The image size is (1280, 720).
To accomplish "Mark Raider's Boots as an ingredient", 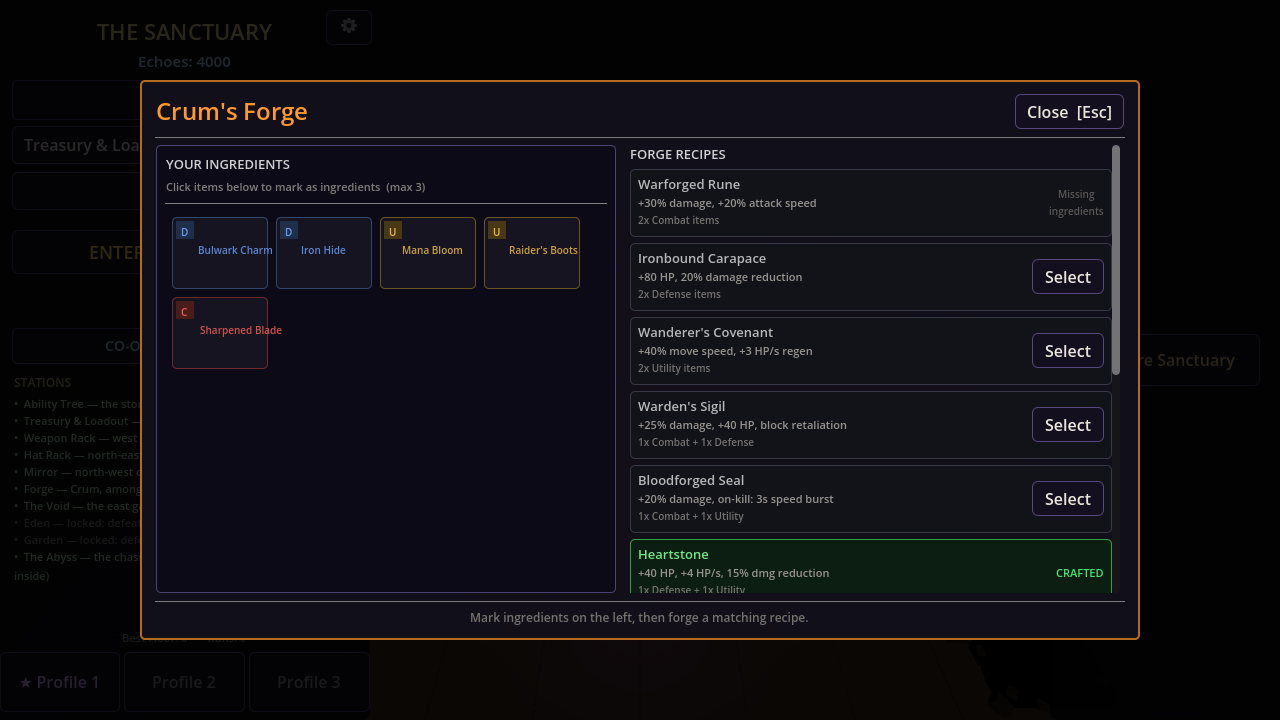I will pyautogui.click(x=532, y=253).
